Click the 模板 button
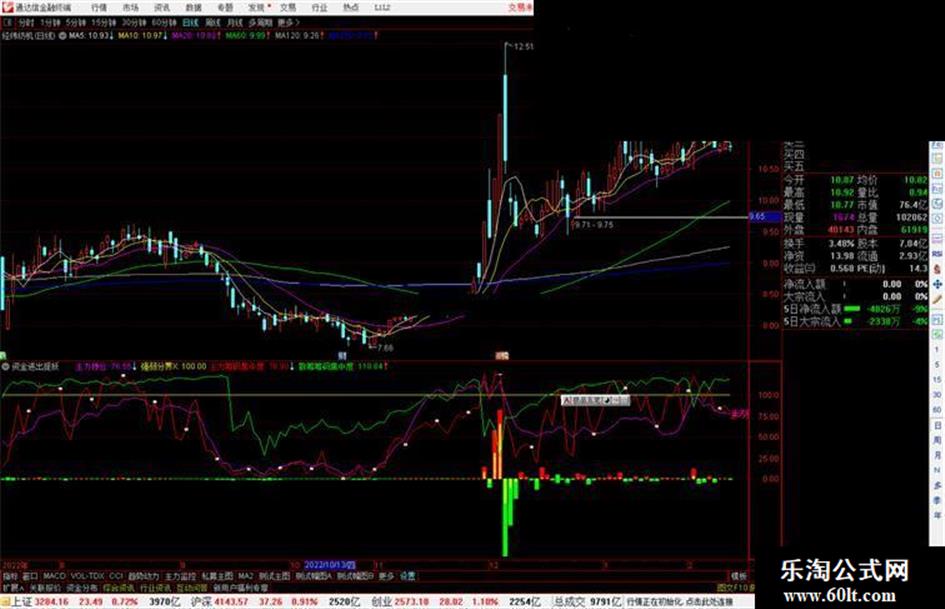The image size is (945, 609). (739, 576)
